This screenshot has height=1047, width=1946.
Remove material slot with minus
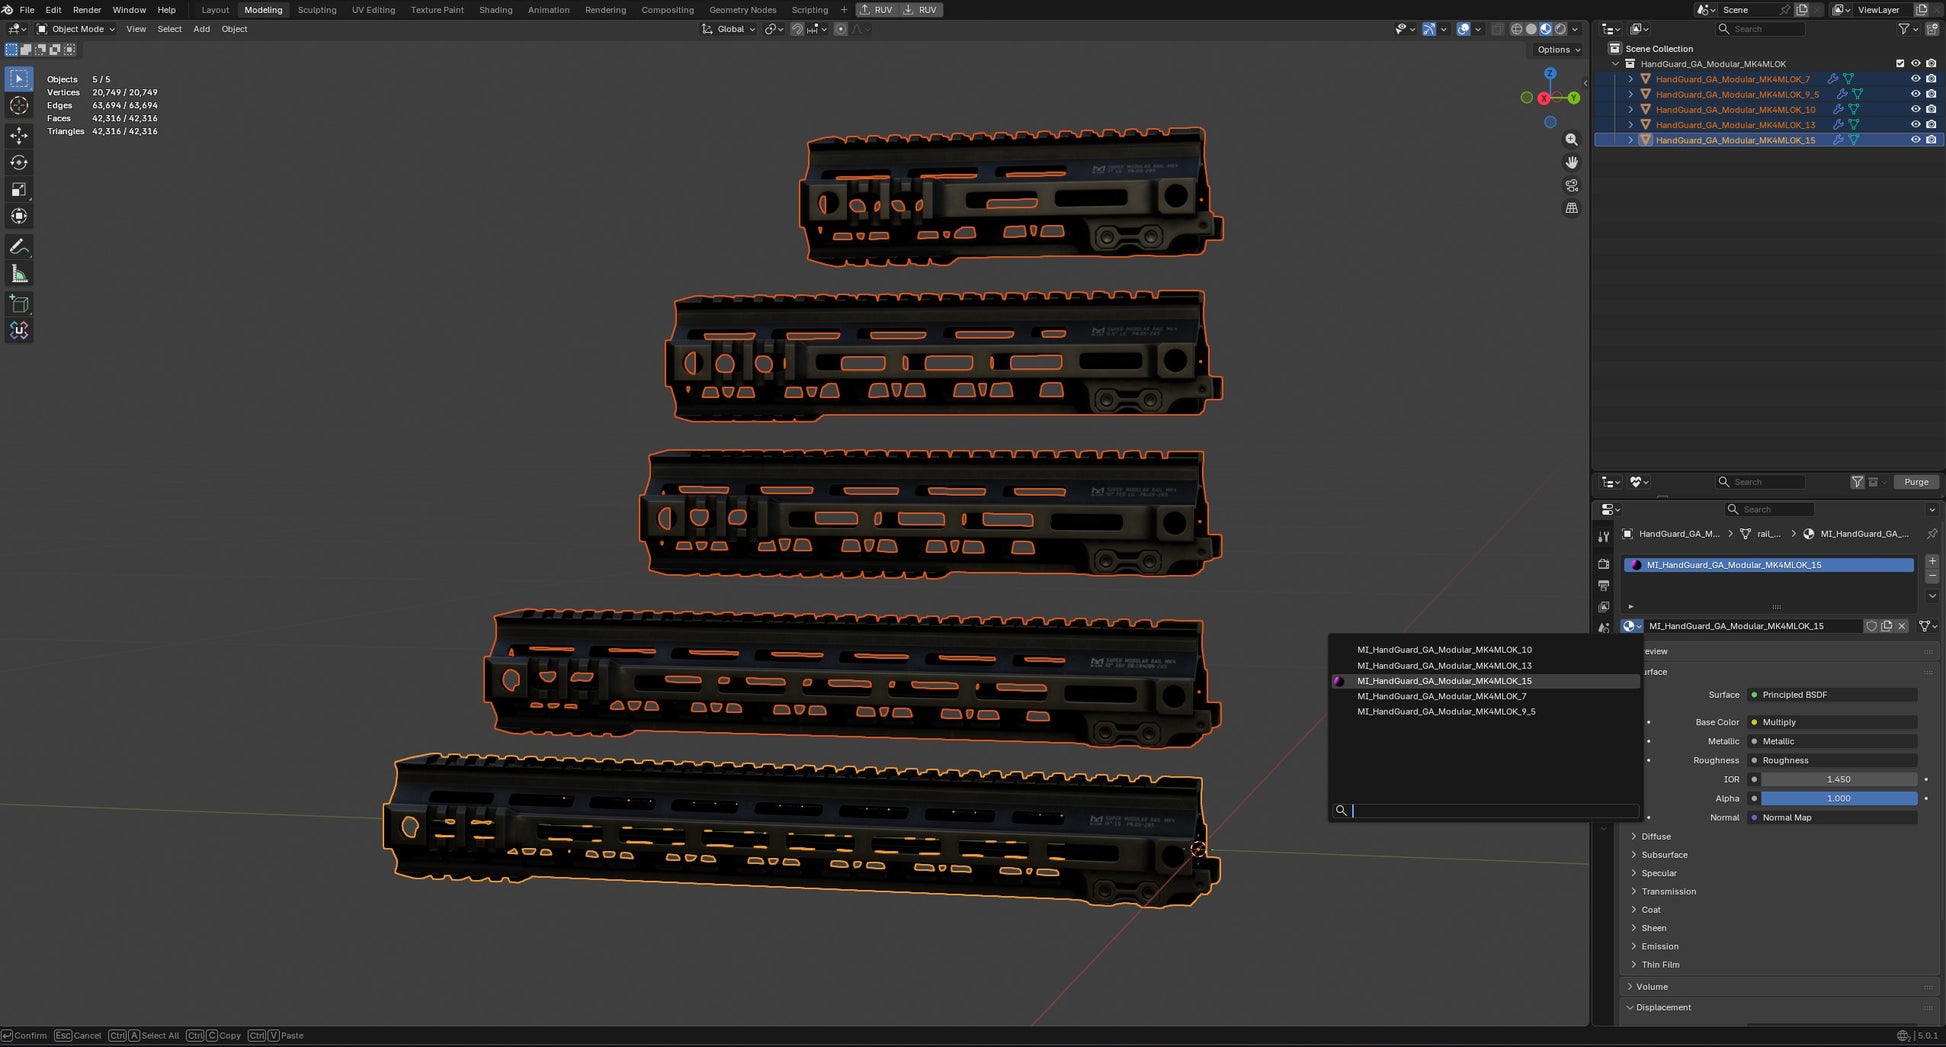point(1932,577)
